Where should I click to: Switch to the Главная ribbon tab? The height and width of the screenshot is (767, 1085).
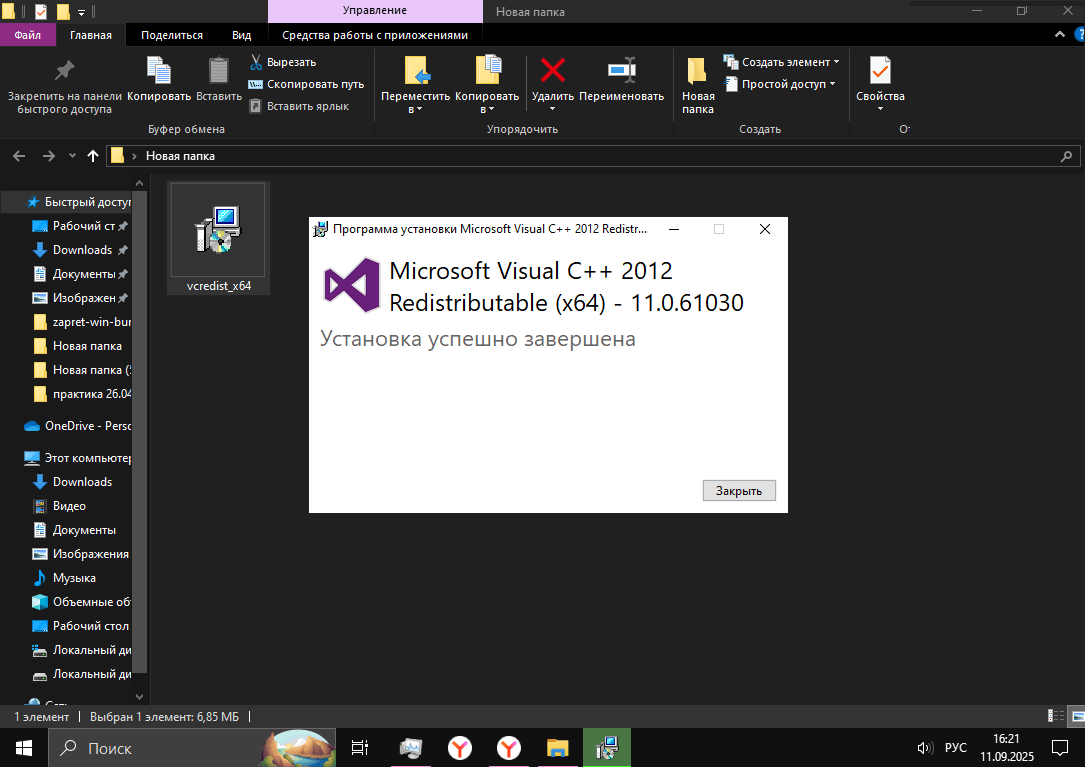(x=91, y=35)
